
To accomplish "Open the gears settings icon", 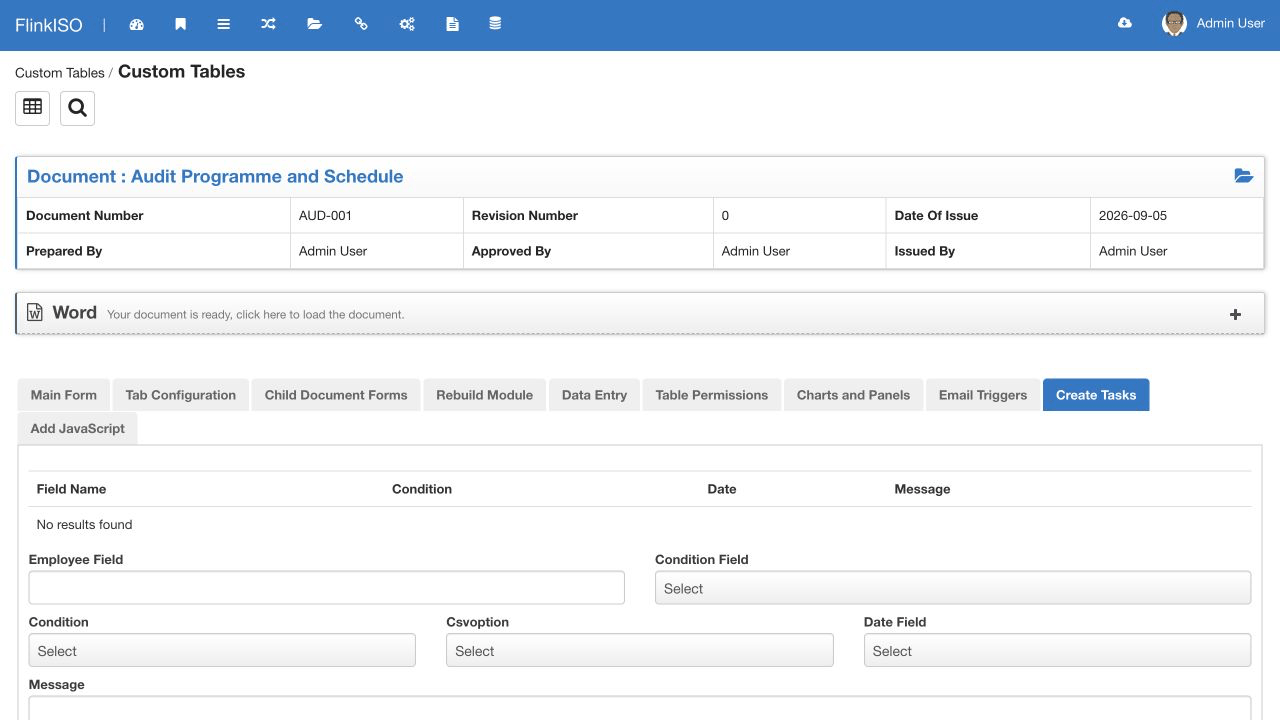I will [407, 24].
